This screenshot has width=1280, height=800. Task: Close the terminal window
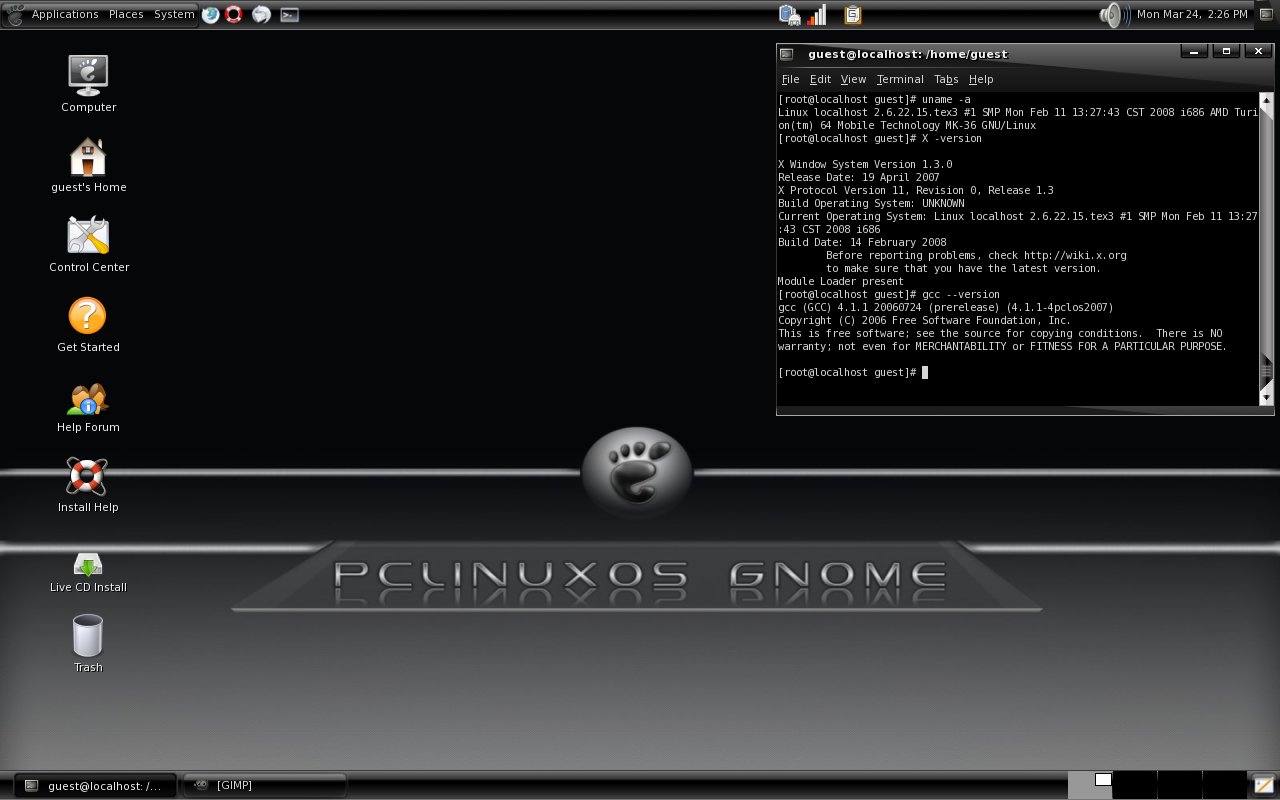1258,52
